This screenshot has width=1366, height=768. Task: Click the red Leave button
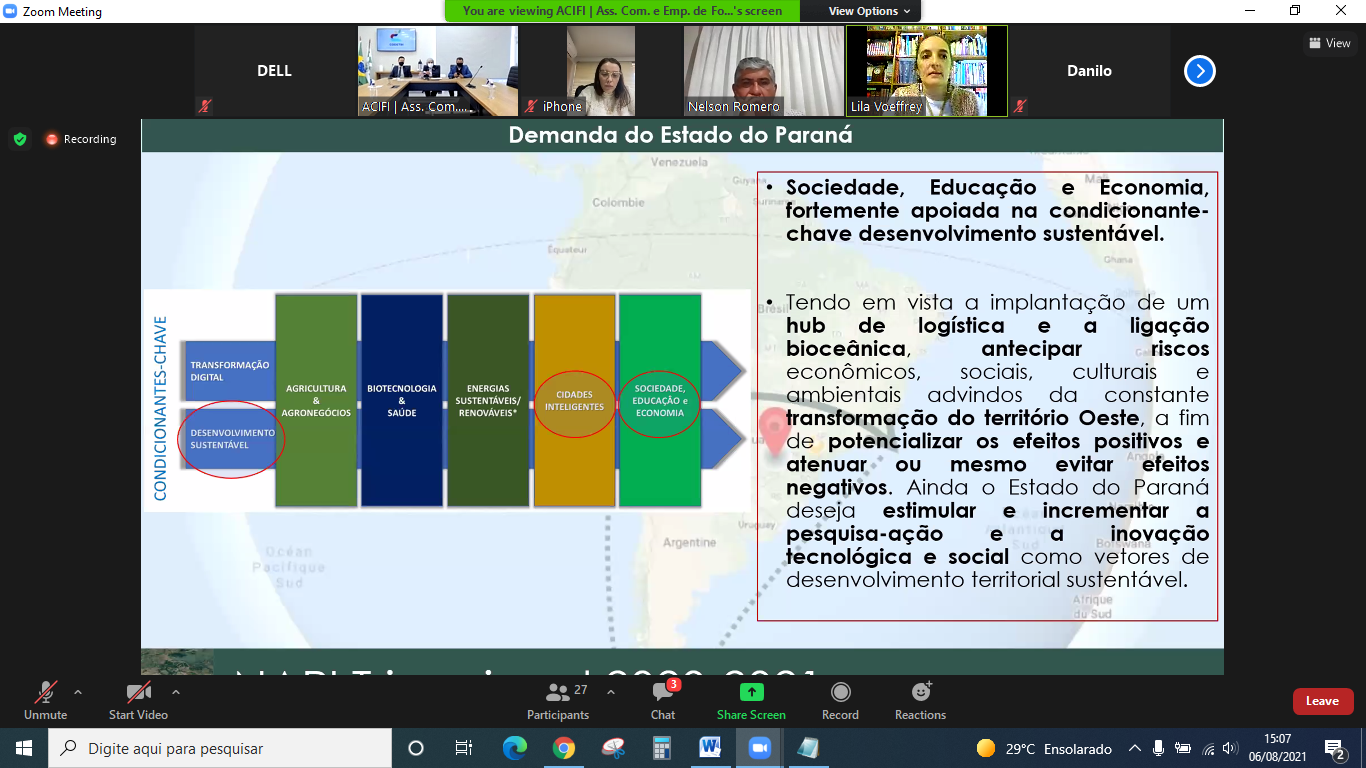[x=1322, y=701]
